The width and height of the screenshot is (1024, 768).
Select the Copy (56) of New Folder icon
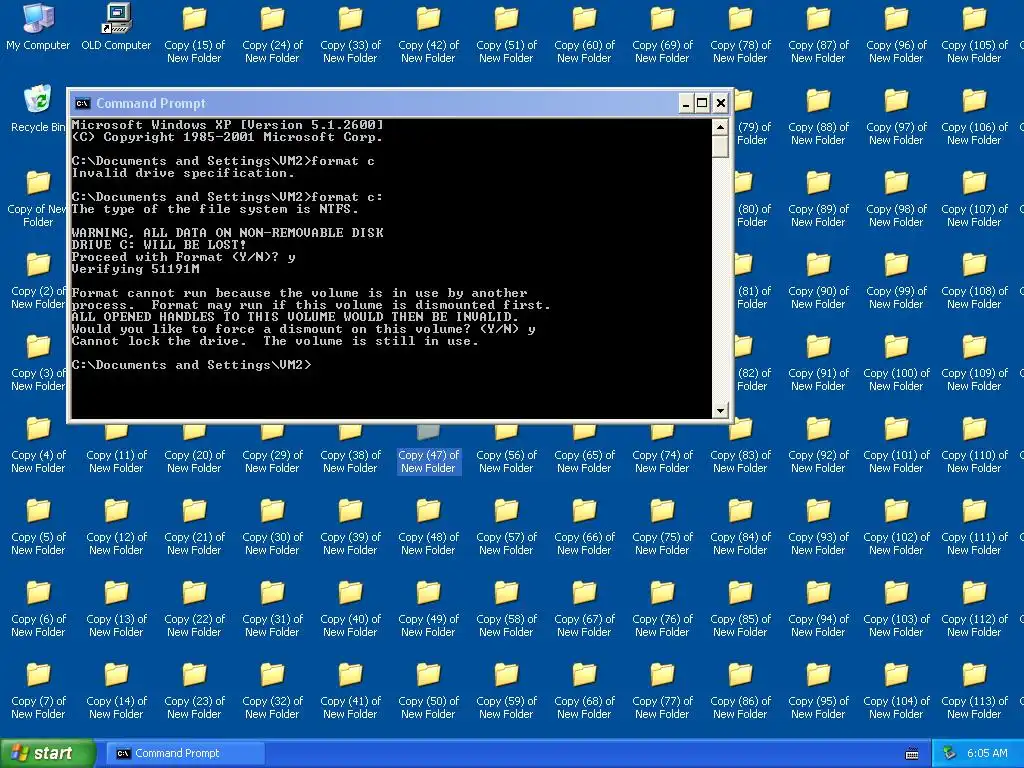click(x=506, y=451)
